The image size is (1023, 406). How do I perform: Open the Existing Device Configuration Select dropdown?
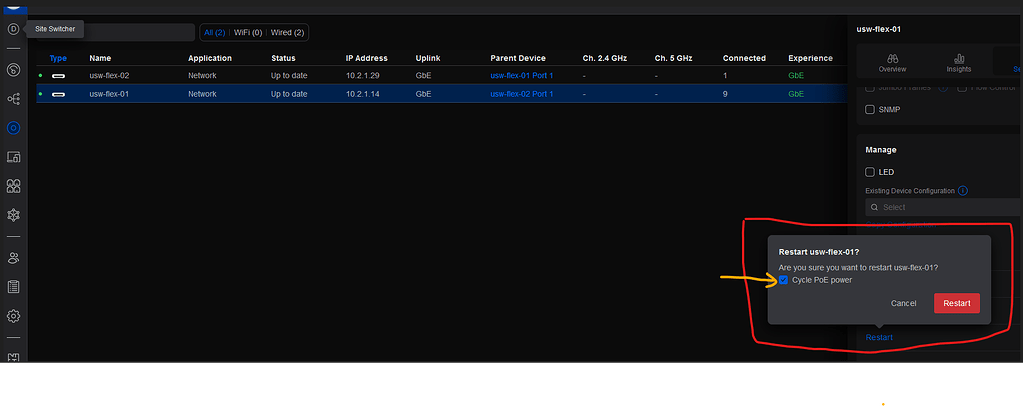coord(943,207)
